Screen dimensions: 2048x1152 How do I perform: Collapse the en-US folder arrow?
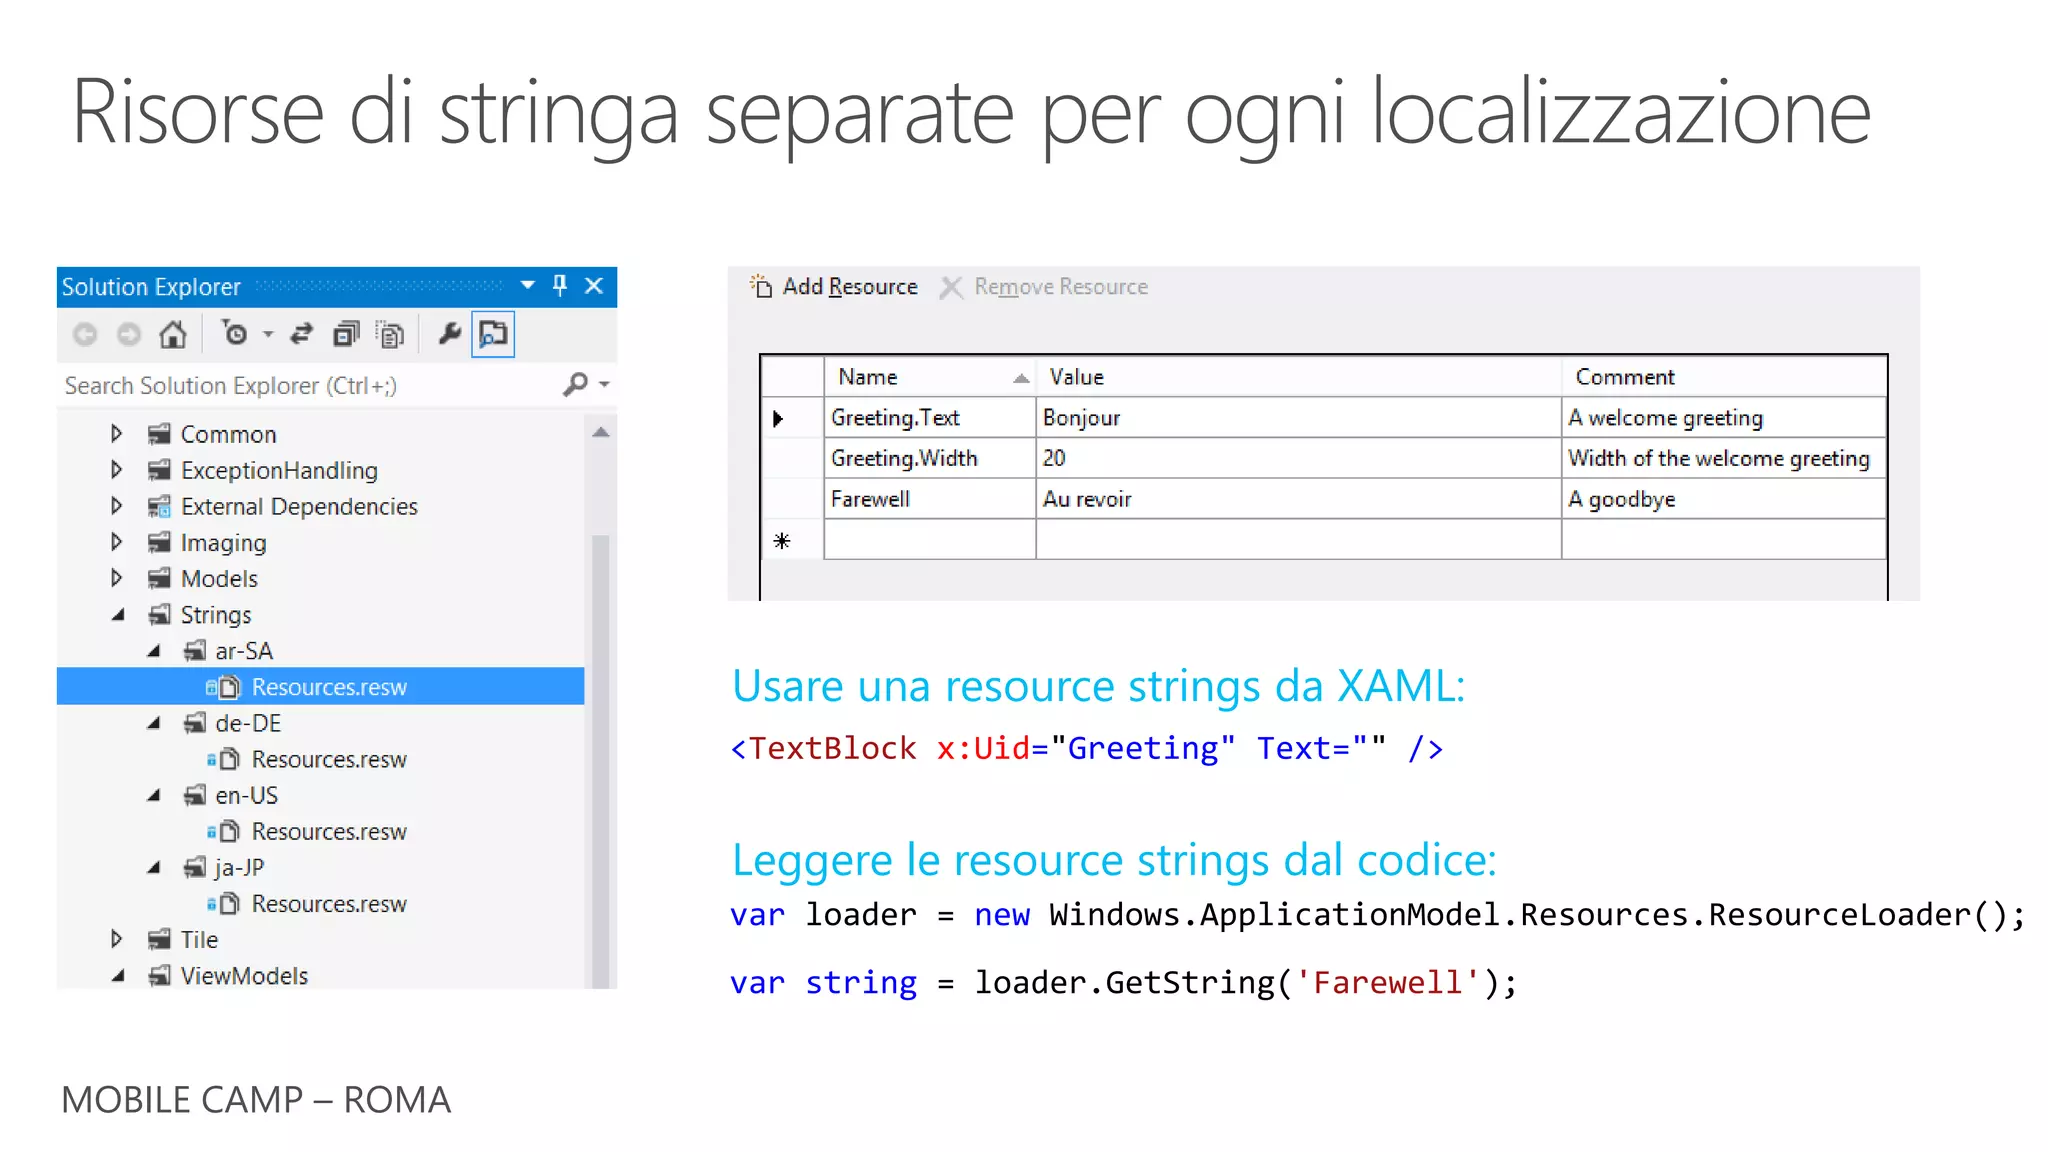click(154, 795)
